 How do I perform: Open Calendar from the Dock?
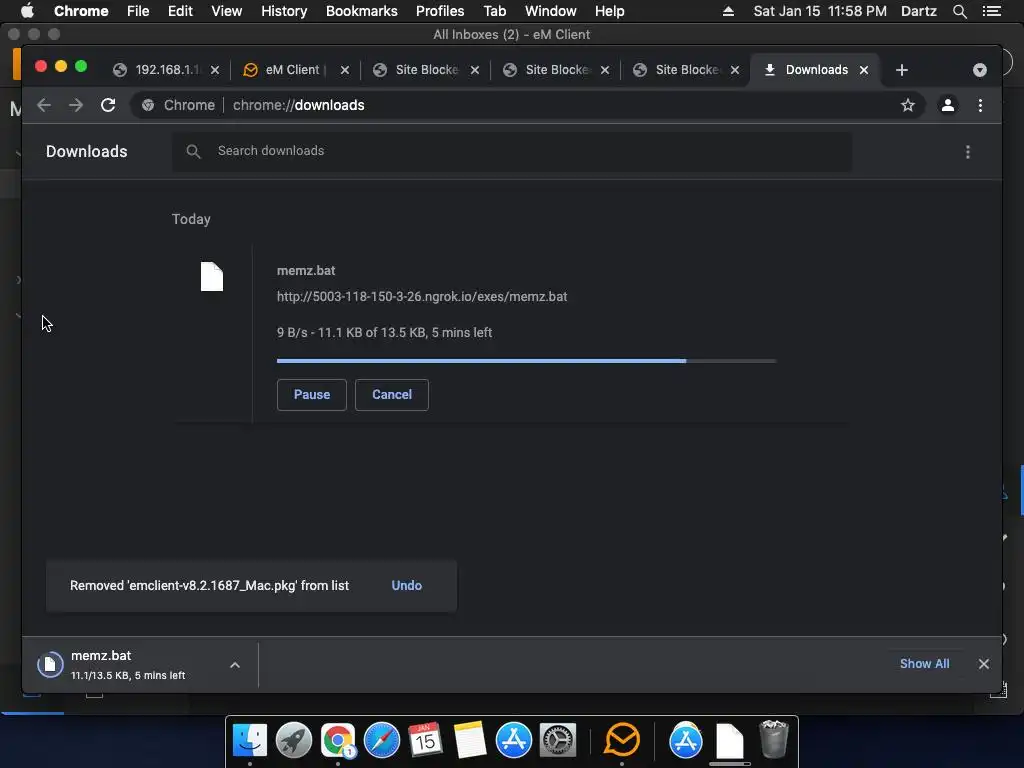coord(425,740)
